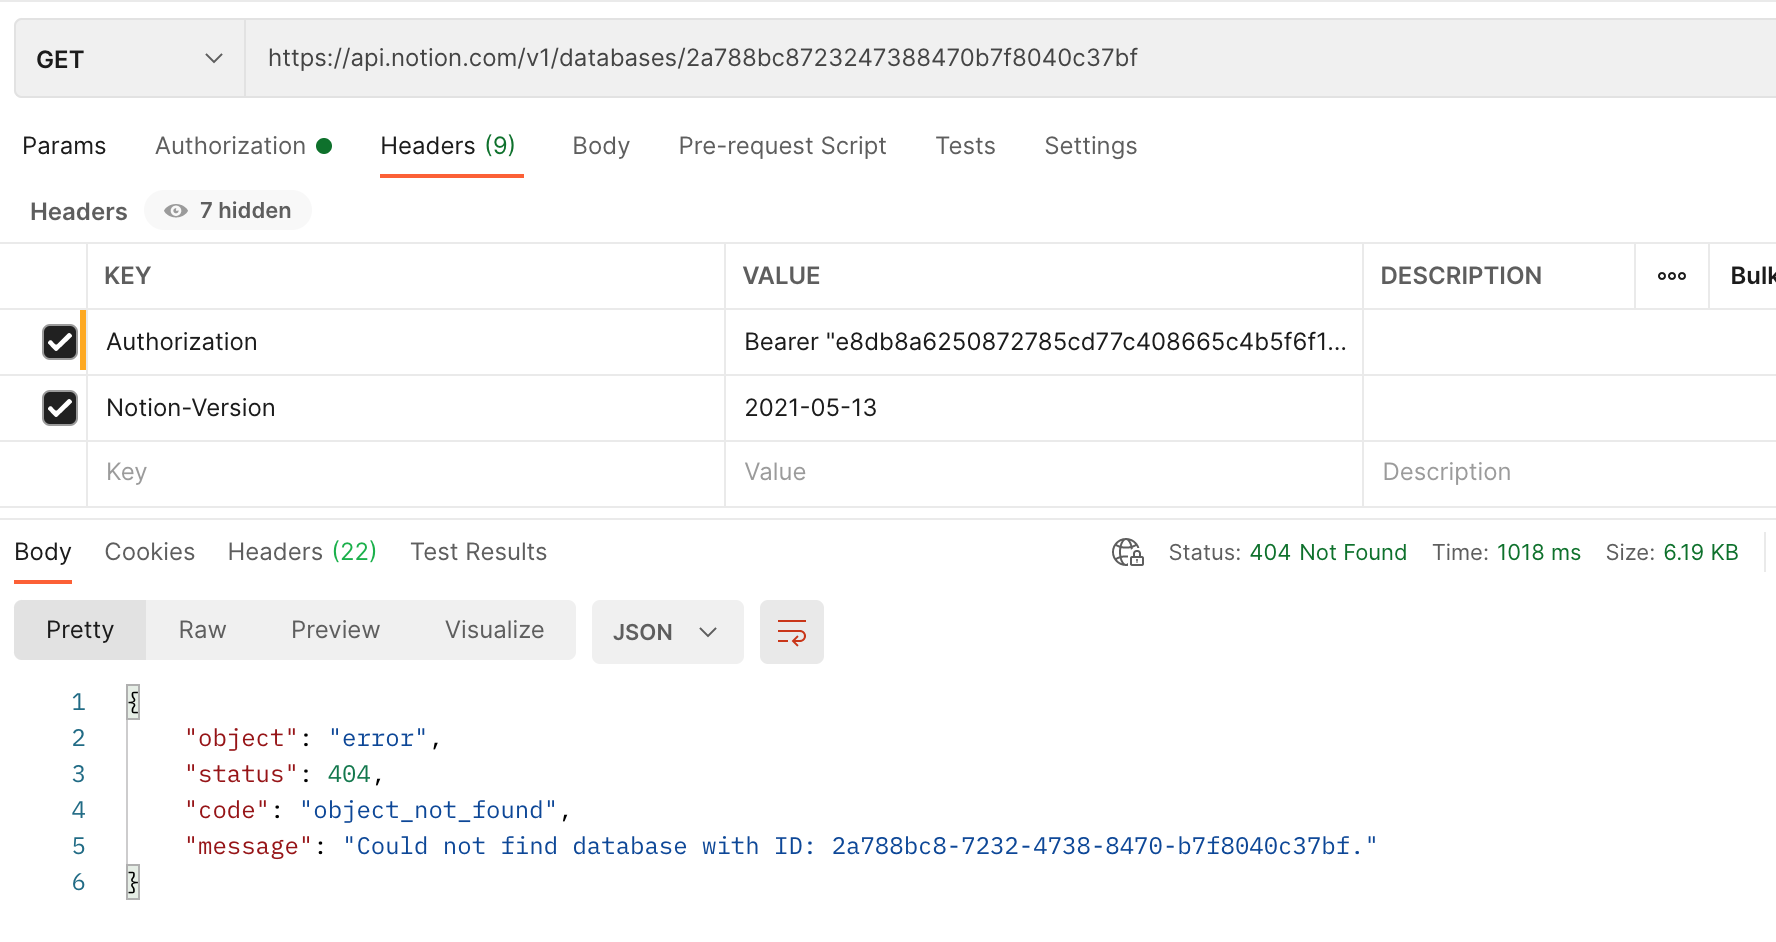This screenshot has width=1776, height=942.
Task: Collapse JSON object at line 1 brace
Action: tap(133, 702)
